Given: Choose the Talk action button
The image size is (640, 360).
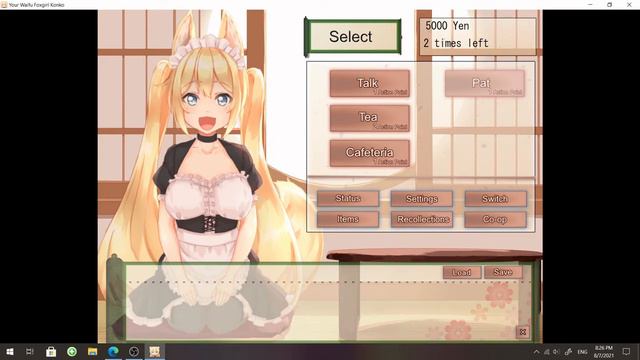Looking at the screenshot, I should pyautogui.click(x=369, y=83).
